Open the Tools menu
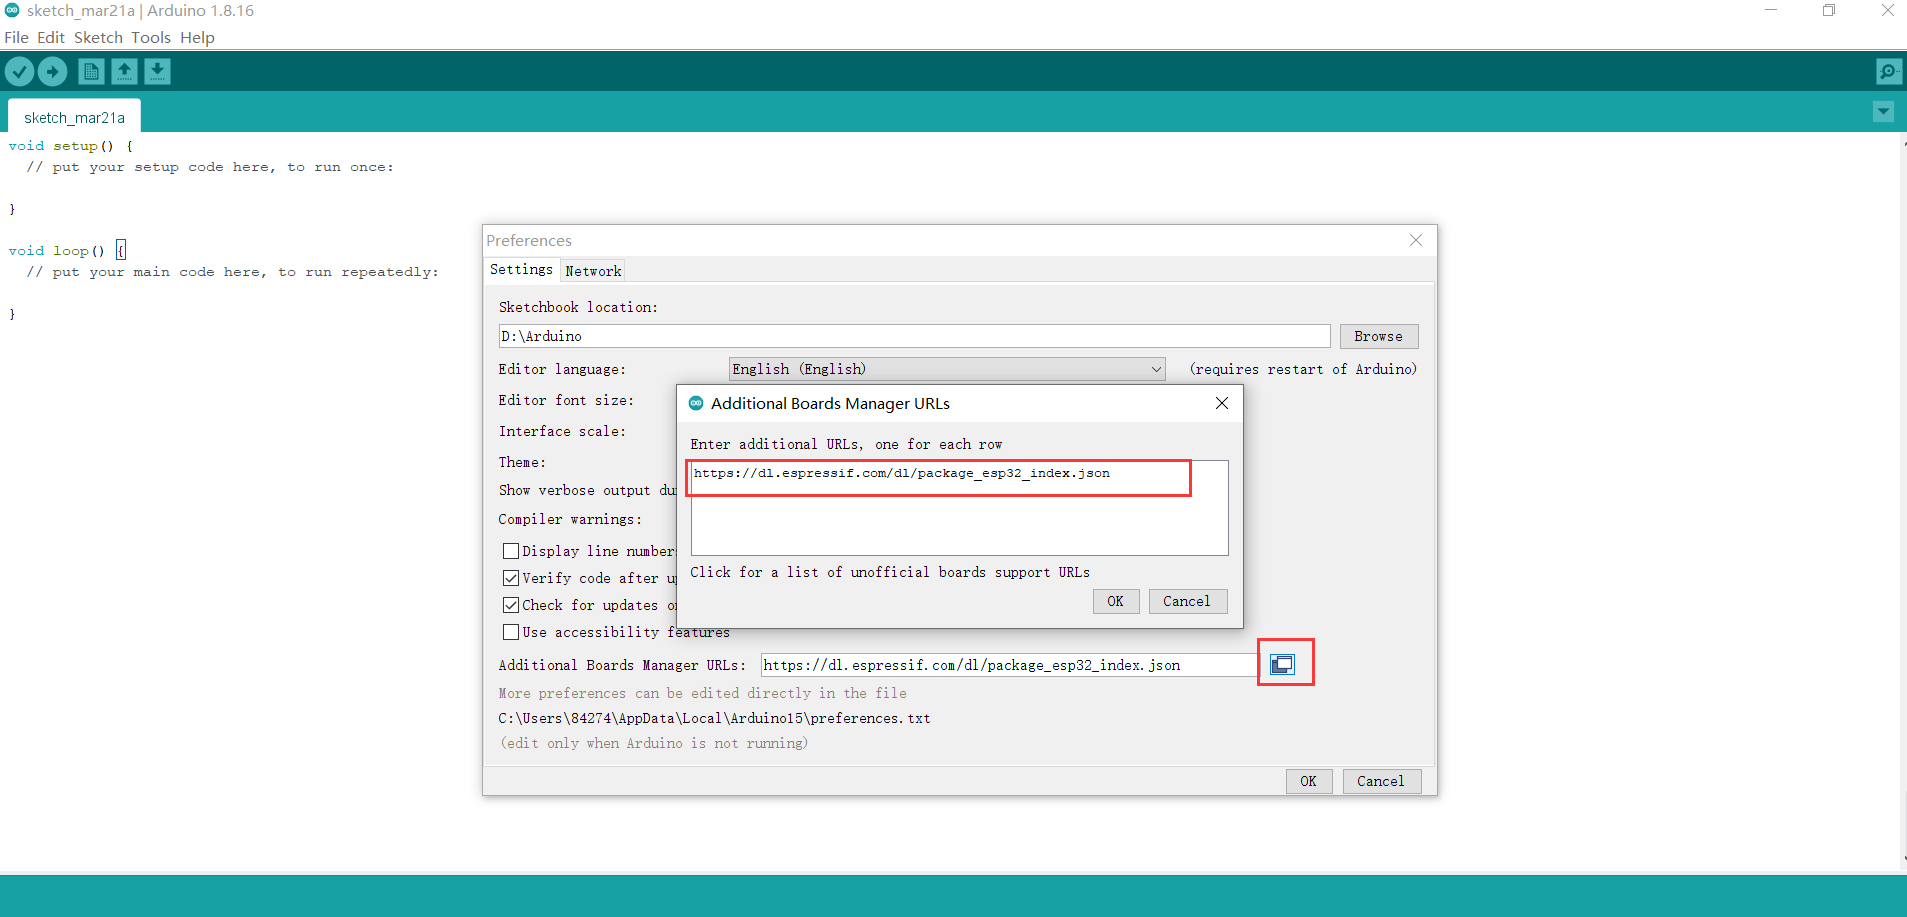The width and height of the screenshot is (1907, 917). click(151, 37)
